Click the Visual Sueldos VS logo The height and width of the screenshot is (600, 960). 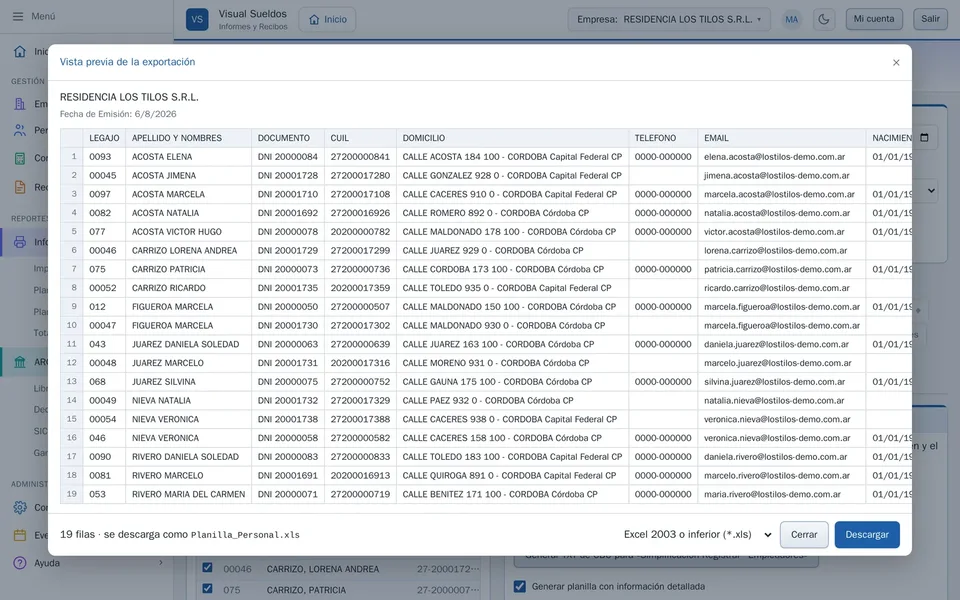197,19
